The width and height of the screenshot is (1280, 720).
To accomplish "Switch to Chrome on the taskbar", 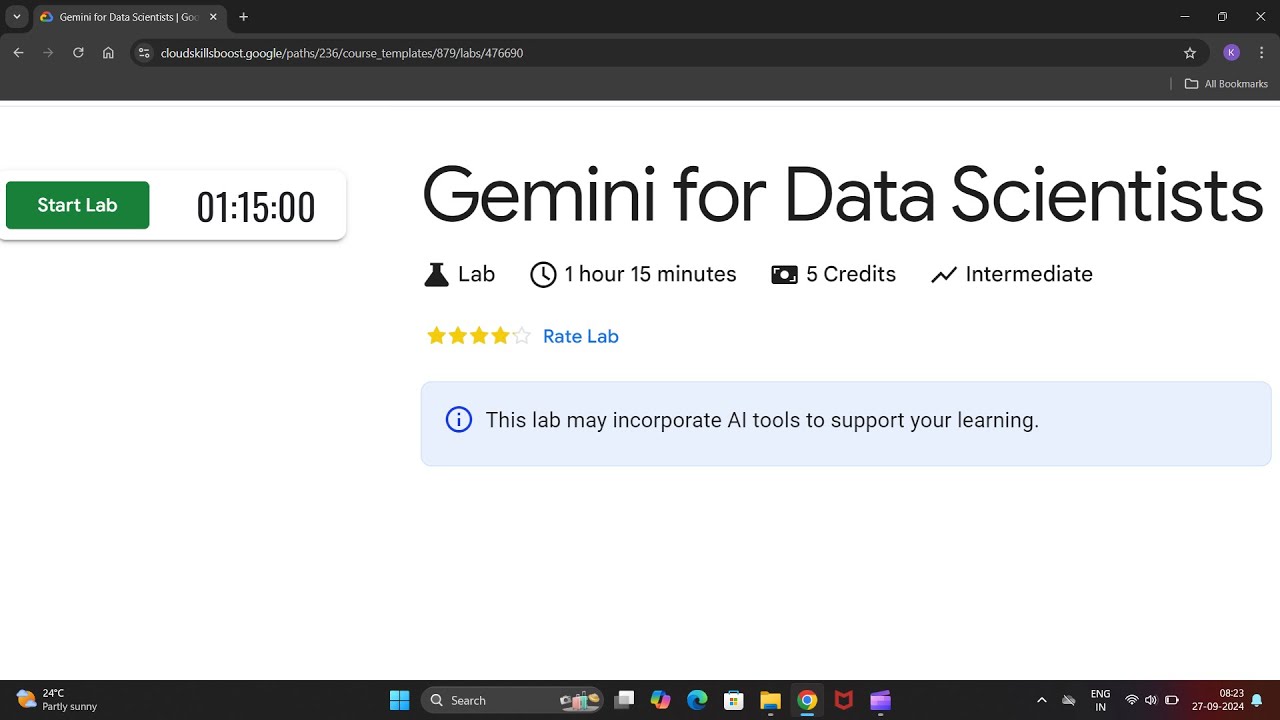I will (807, 700).
